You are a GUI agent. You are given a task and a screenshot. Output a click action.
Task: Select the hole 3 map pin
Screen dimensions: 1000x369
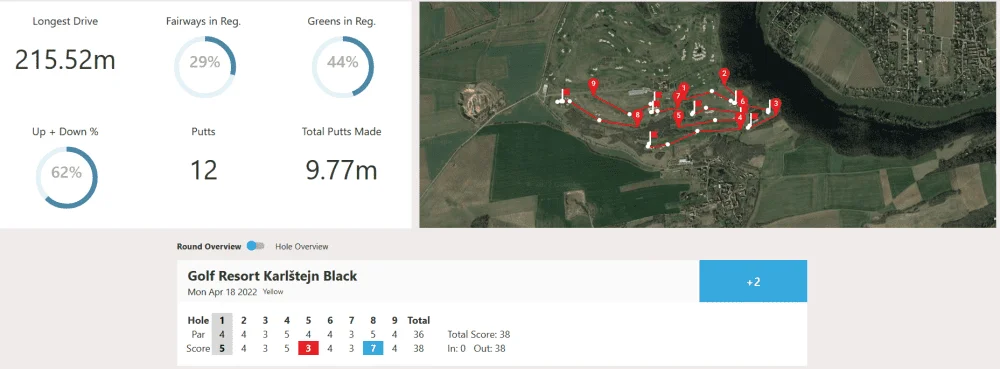pyautogui.click(x=775, y=104)
